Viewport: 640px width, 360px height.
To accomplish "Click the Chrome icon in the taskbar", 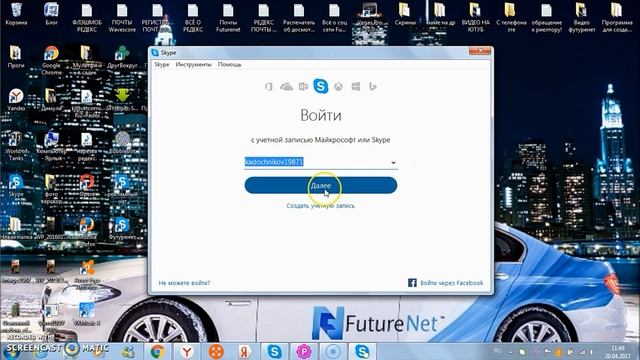I will coord(158,351).
